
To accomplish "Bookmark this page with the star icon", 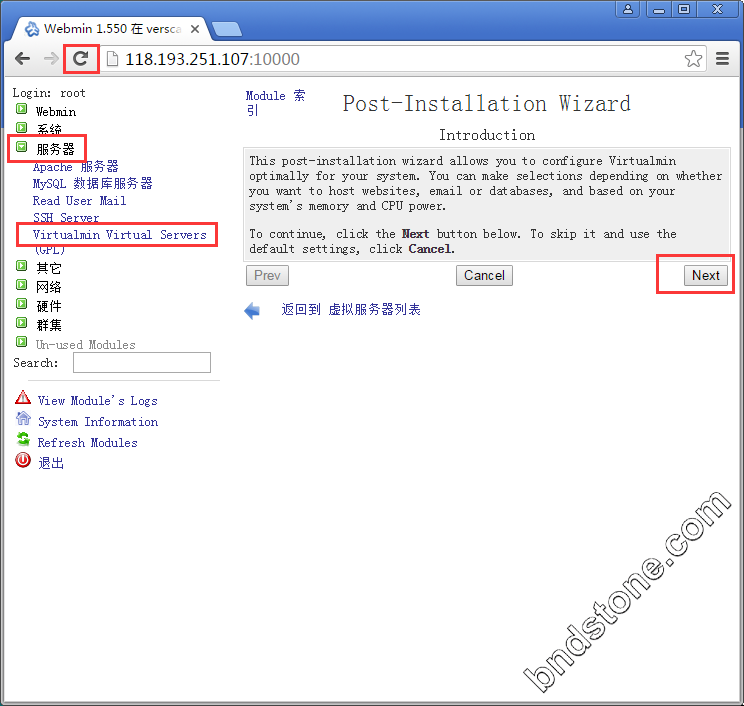I will (x=693, y=59).
